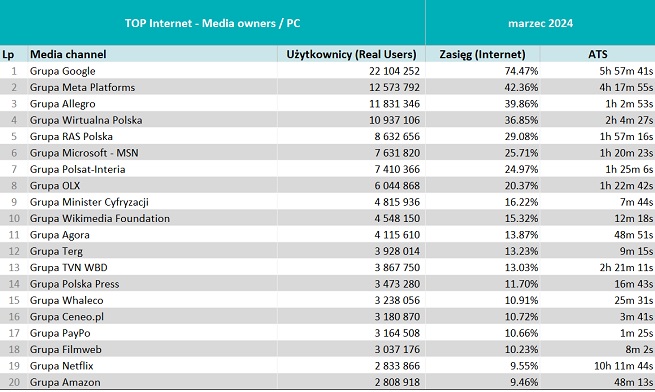Select Grupa Minister Cyfryzacji row
This screenshot has width=655, height=392.
coord(328,202)
